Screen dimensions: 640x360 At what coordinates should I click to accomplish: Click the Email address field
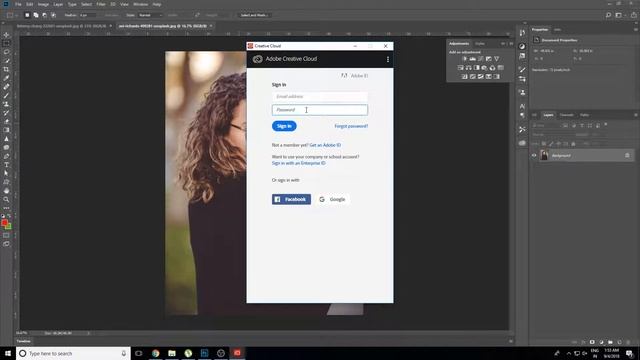[x=320, y=97]
